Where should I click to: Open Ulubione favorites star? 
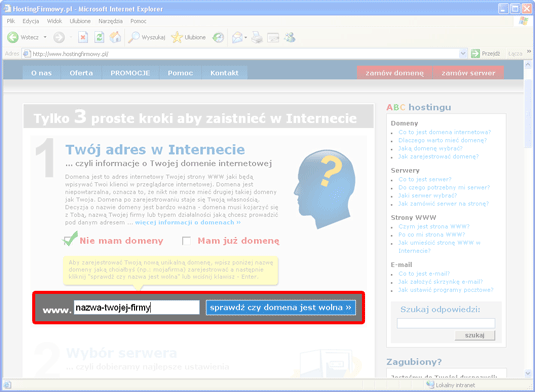click(177, 37)
